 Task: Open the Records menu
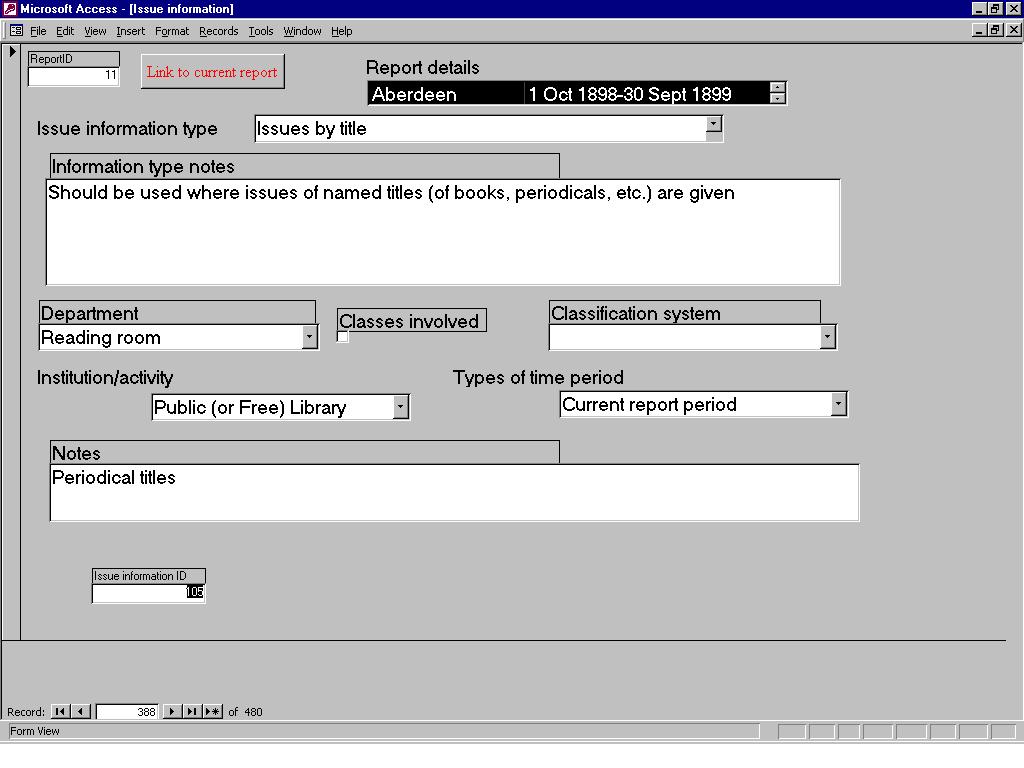pyautogui.click(x=218, y=31)
